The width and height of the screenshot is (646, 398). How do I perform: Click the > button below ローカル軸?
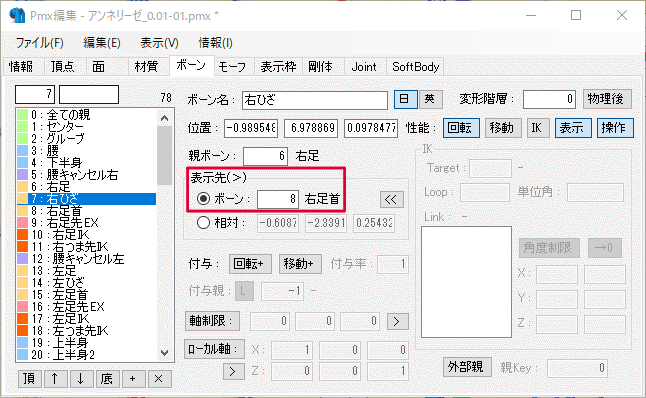point(233,371)
